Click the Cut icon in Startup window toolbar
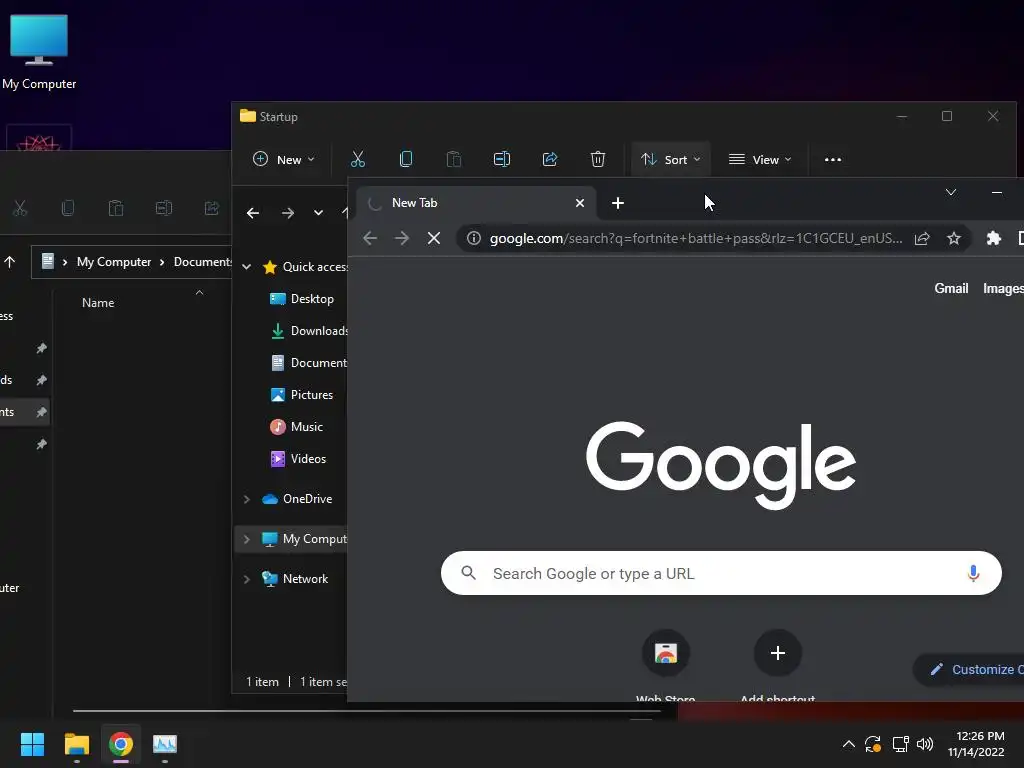1024x768 pixels. pos(358,159)
